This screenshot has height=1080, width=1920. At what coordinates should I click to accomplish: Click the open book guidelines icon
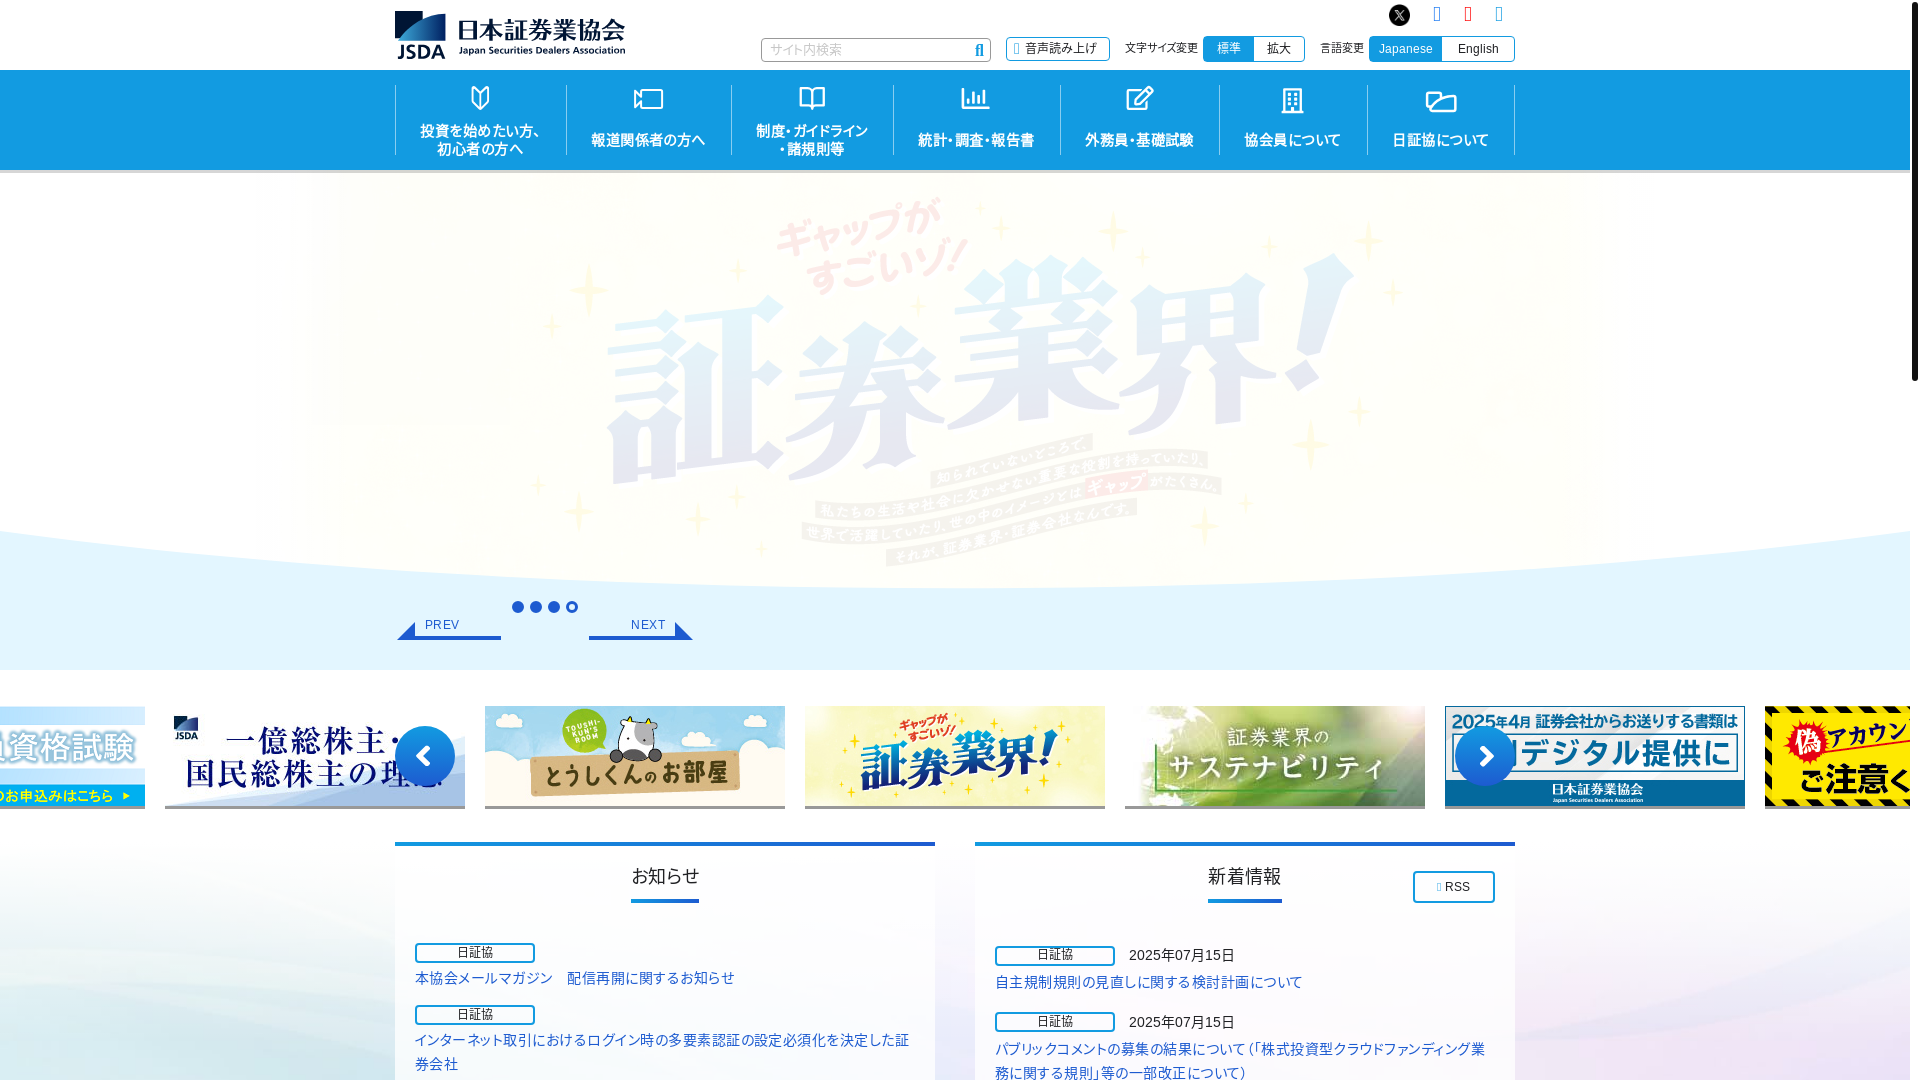pyautogui.click(x=812, y=97)
